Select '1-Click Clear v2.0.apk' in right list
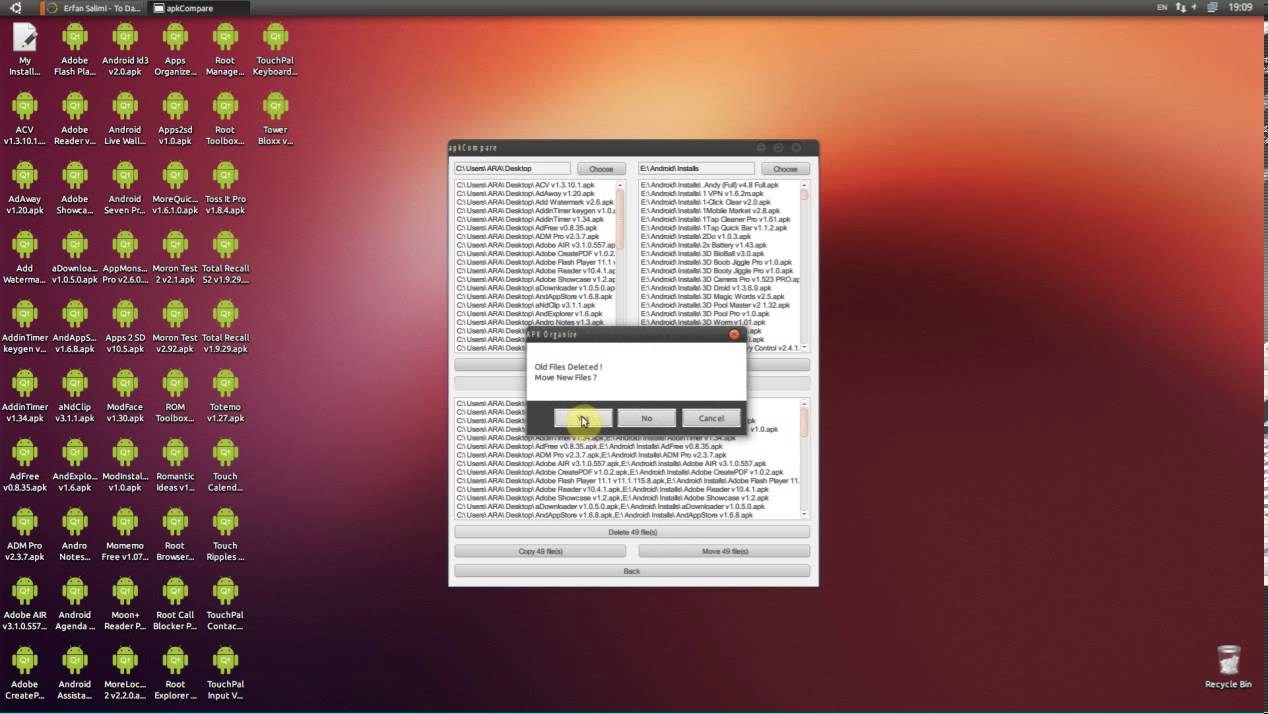This screenshot has width=1268, height=714. point(706,202)
